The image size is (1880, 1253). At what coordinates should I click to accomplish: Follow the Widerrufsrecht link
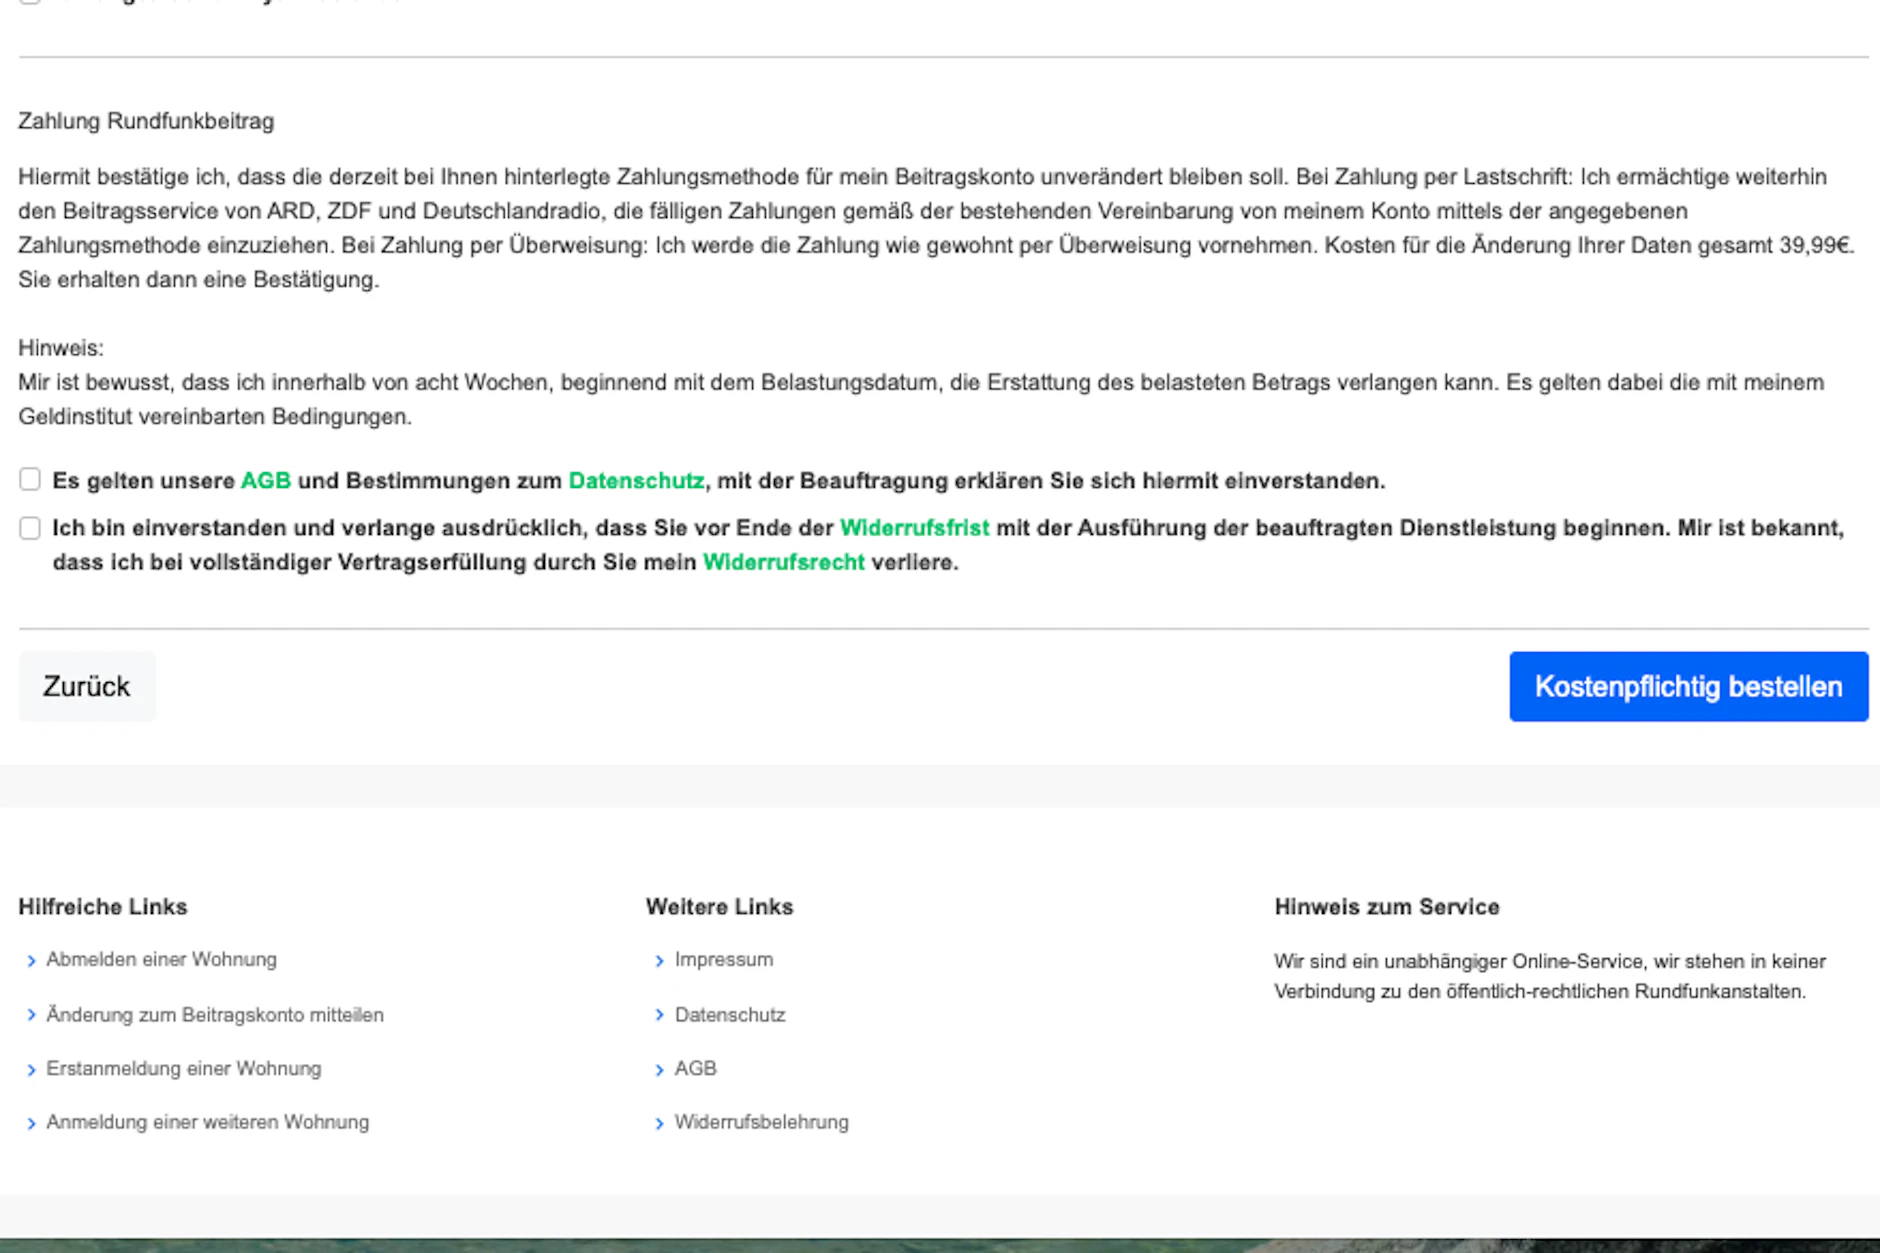pos(784,562)
